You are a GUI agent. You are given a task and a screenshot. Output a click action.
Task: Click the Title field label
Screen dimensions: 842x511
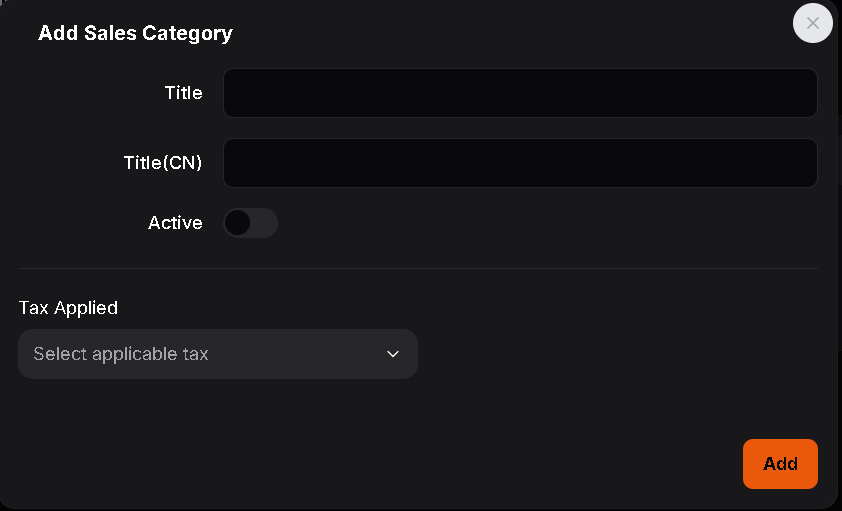point(183,93)
